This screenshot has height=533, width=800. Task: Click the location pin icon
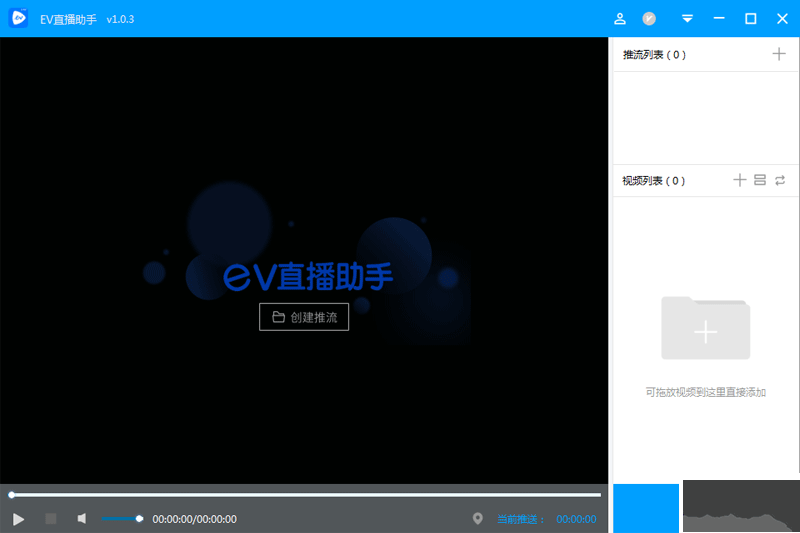coord(478,519)
